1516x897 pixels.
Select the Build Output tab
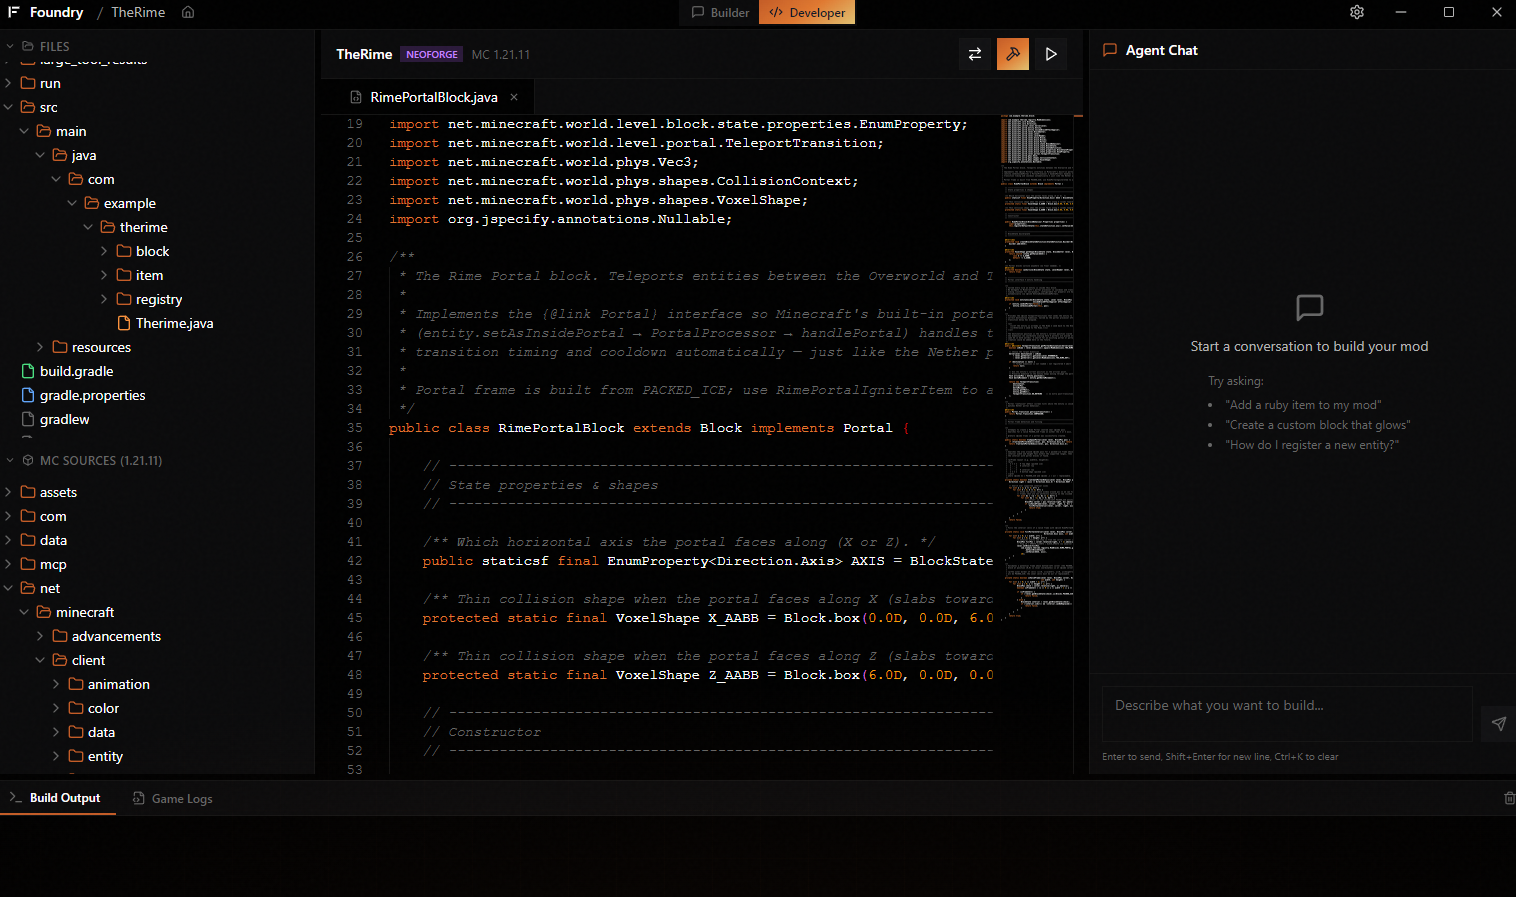(x=65, y=798)
